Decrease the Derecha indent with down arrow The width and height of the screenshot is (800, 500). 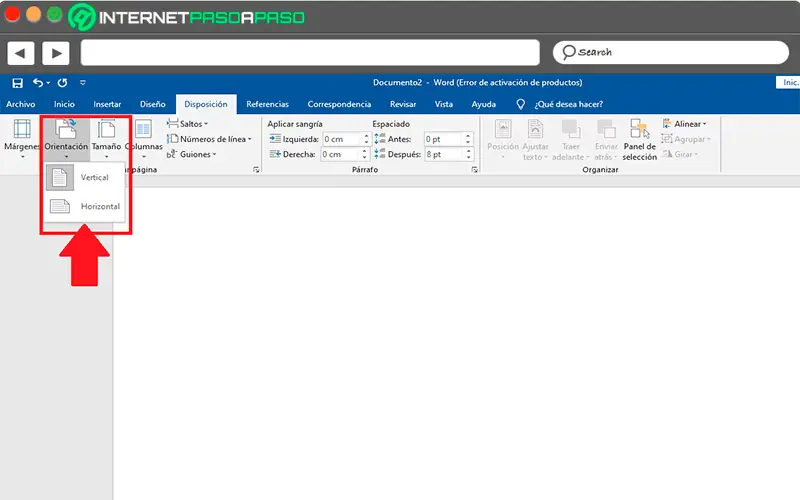pos(364,157)
